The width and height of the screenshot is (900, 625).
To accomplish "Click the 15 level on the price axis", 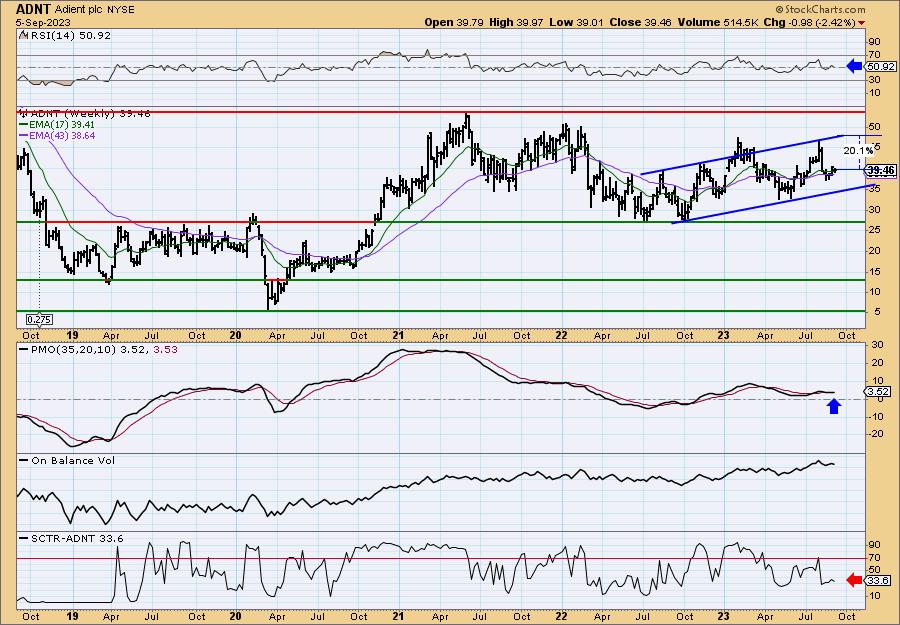I will click(x=875, y=271).
